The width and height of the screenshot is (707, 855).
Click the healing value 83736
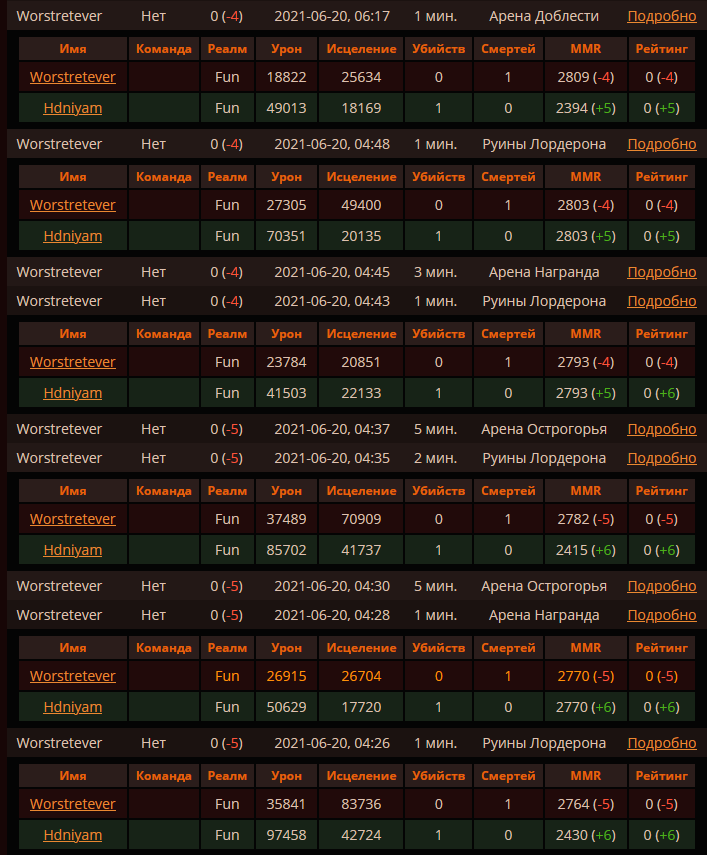(x=361, y=805)
